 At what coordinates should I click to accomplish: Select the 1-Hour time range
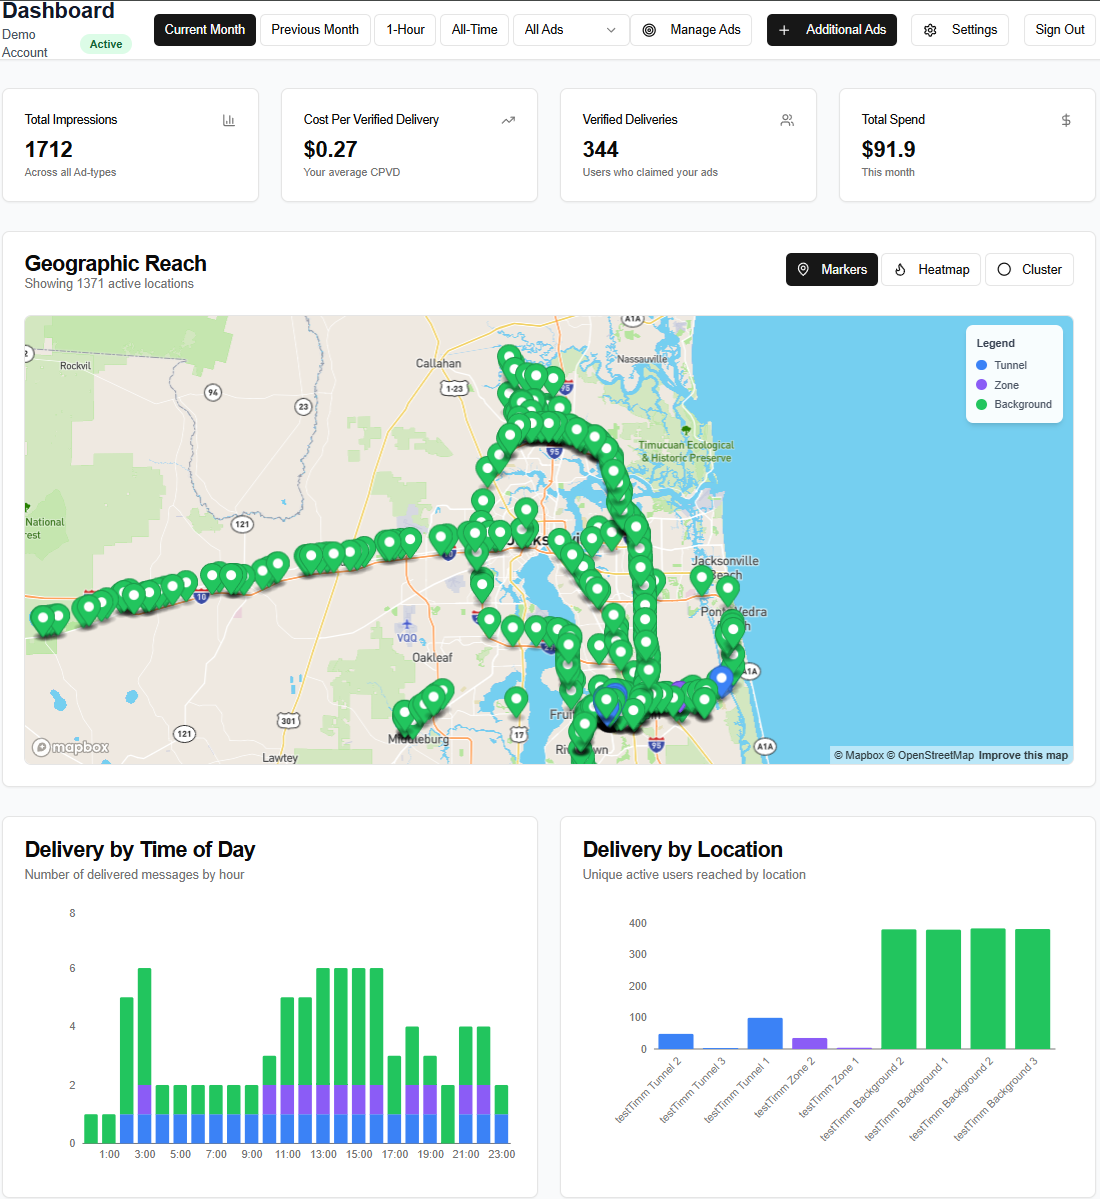pyautogui.click(x=405, y=30)
